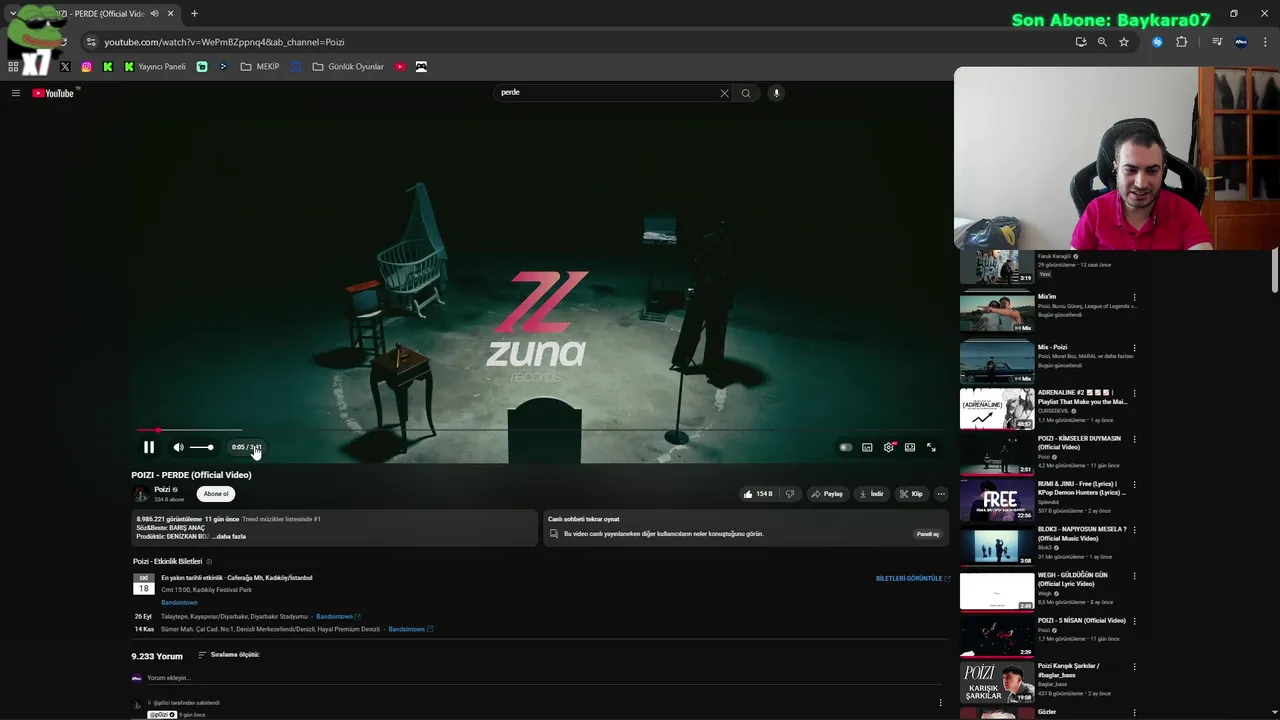The width and height of the screenshot is (1280, 720).
Task: Toggle the autoplay switch in the player
Action: 846,447
